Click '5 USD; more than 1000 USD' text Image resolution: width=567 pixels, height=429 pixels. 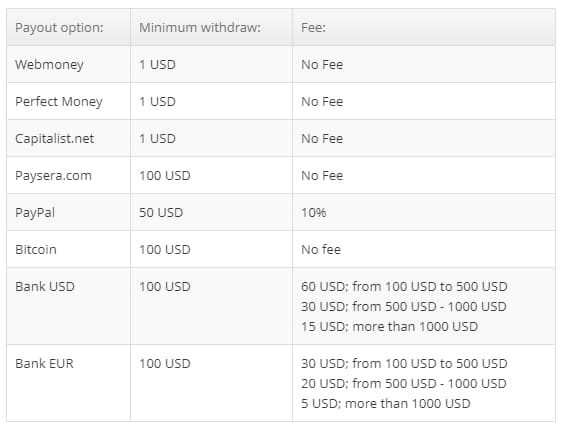386,404
